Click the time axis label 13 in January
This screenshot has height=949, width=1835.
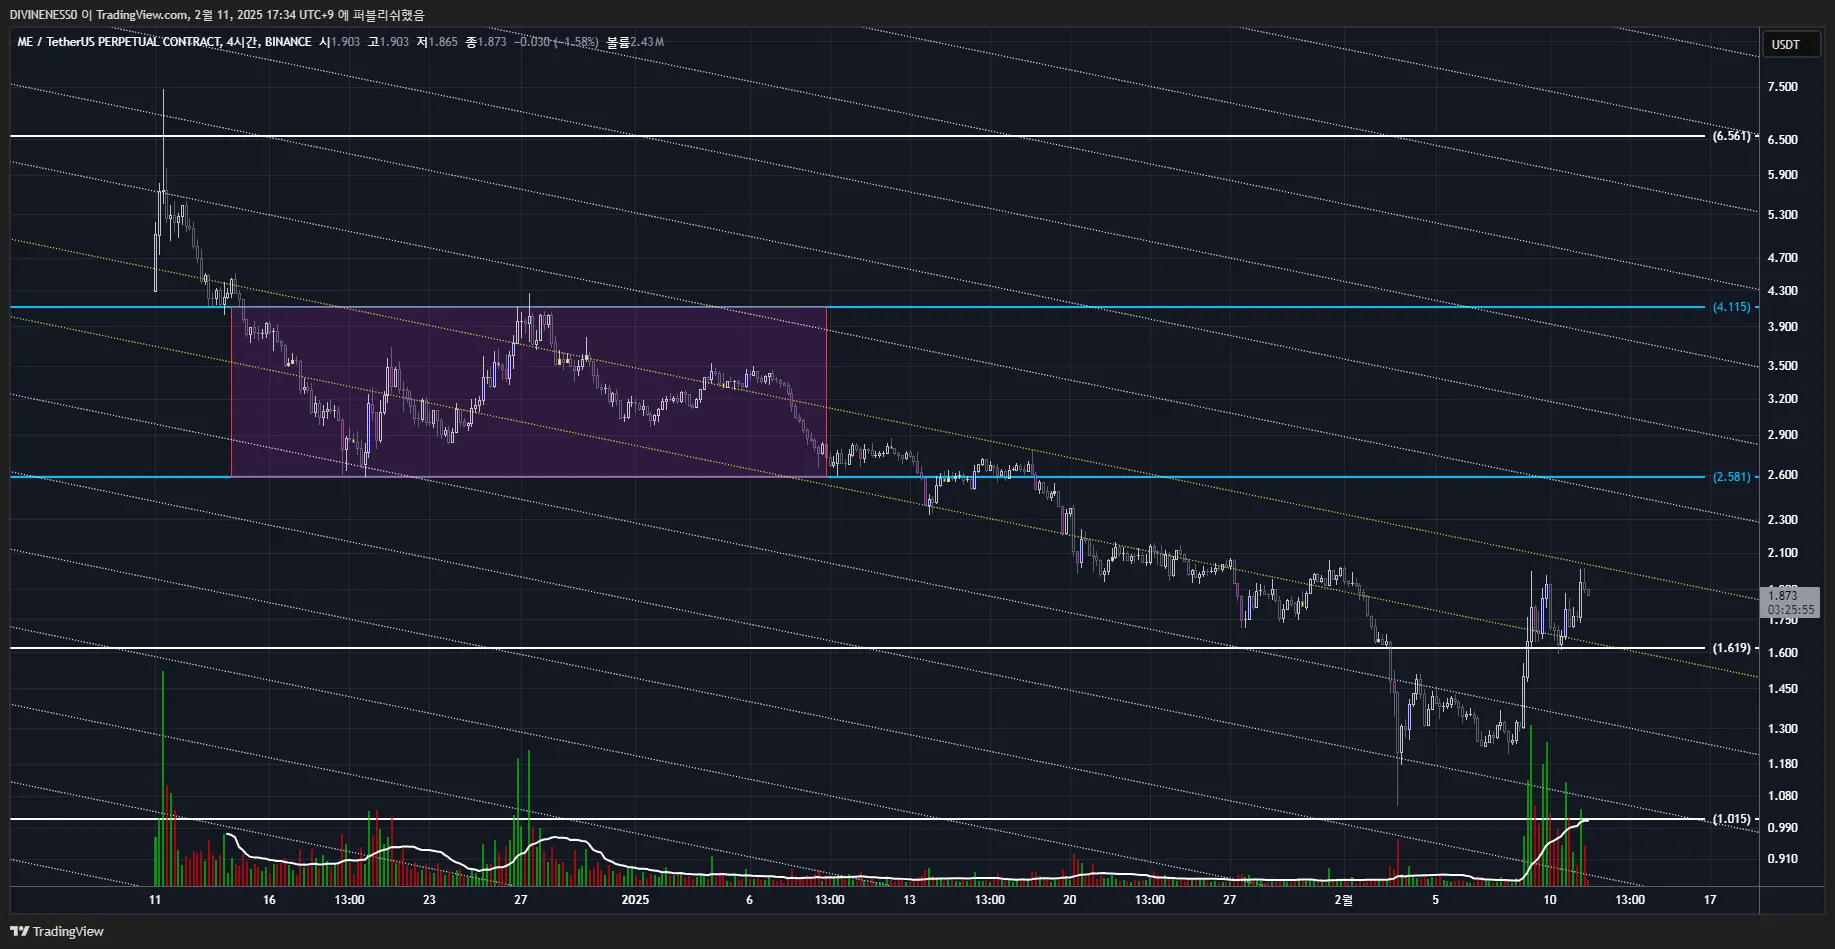(909, 900)
